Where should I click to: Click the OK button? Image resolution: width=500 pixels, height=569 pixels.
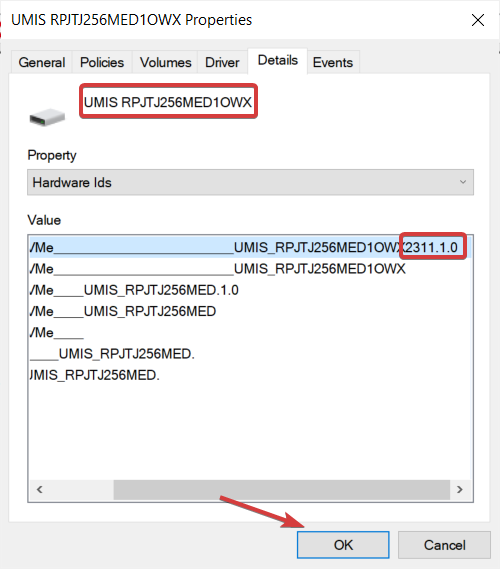pyautogui.click(x=343, y=545)
